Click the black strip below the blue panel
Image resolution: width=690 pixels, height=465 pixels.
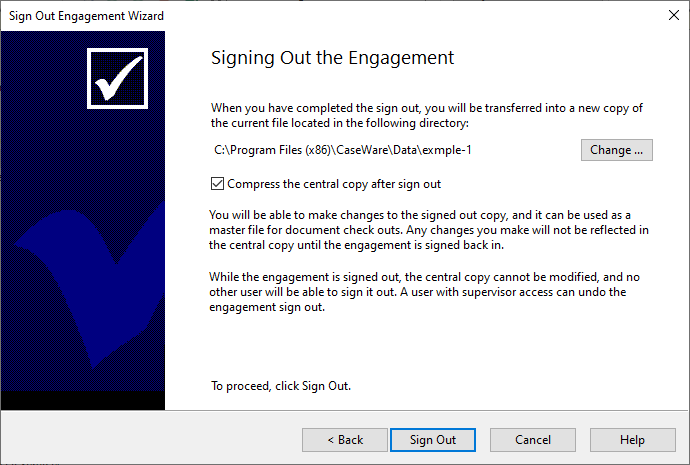[x=83, y=400]
